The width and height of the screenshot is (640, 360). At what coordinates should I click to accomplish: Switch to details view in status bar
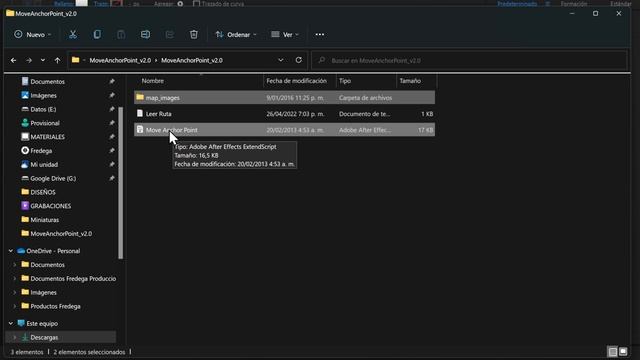coord(612,352)
